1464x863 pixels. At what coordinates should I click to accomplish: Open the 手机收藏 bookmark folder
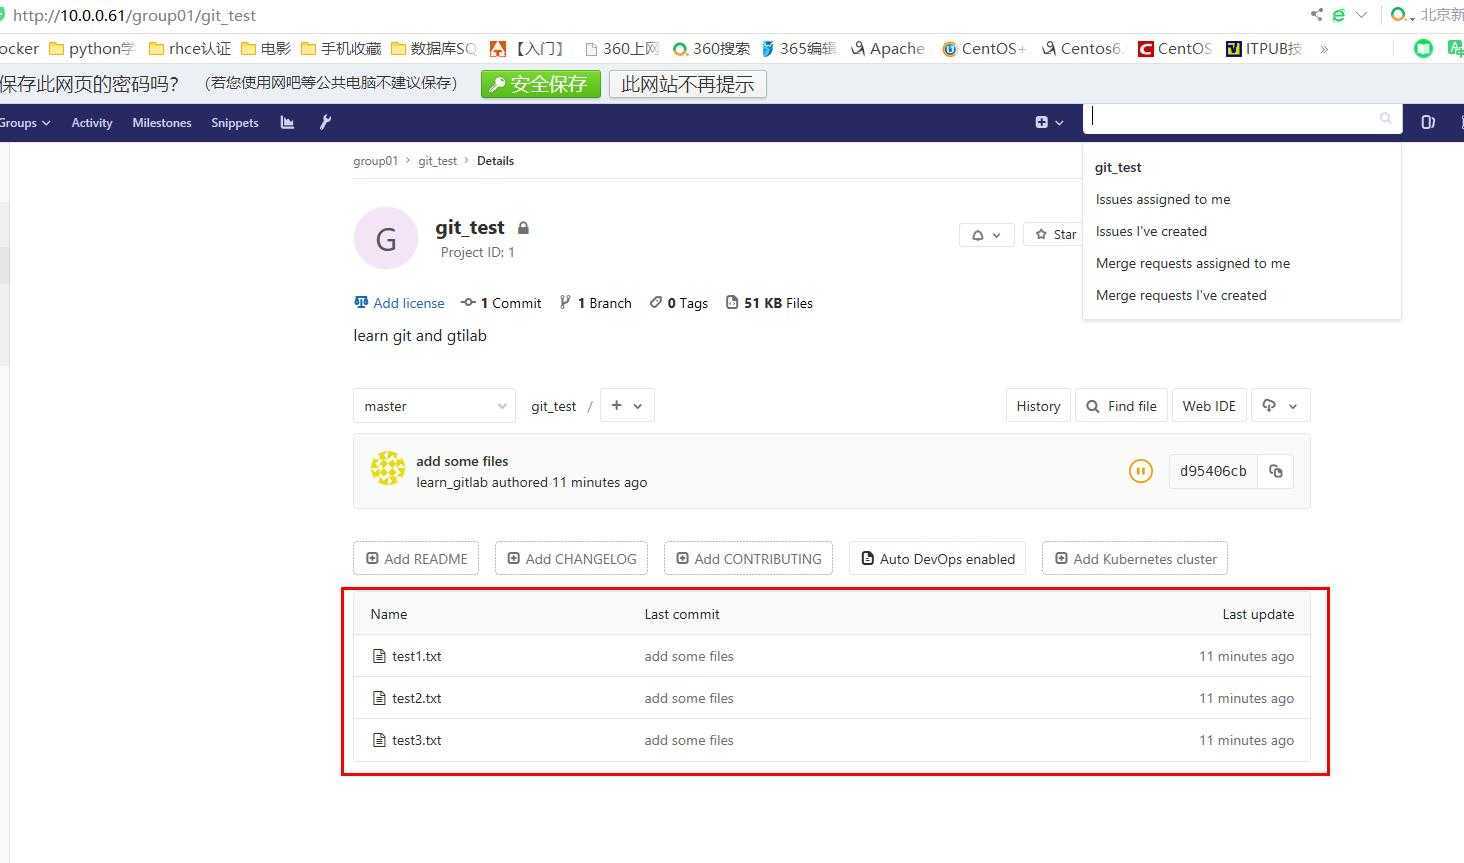pos(341,48)
